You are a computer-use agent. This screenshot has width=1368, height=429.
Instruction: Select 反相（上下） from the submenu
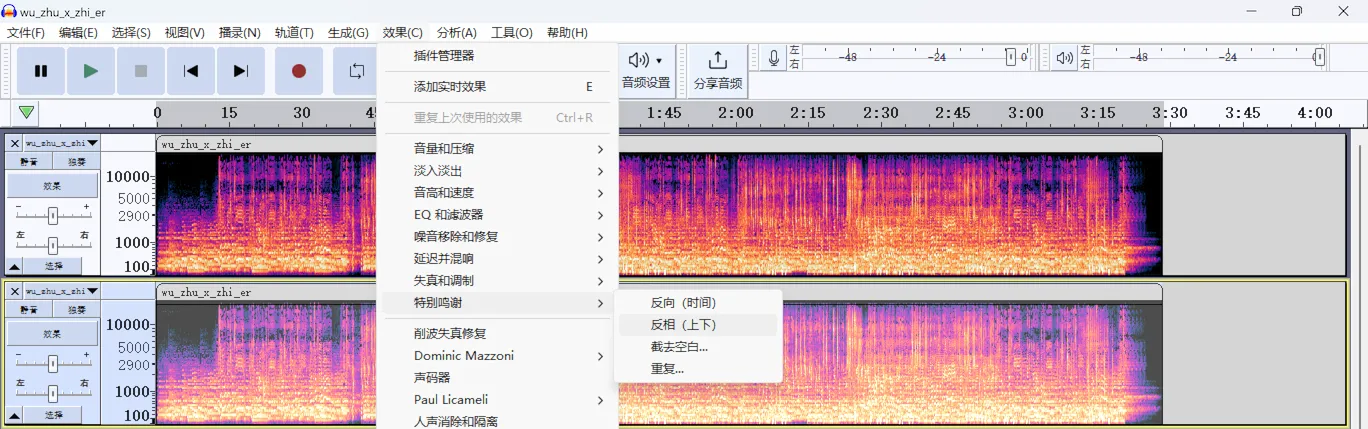(x=684, y=325)
